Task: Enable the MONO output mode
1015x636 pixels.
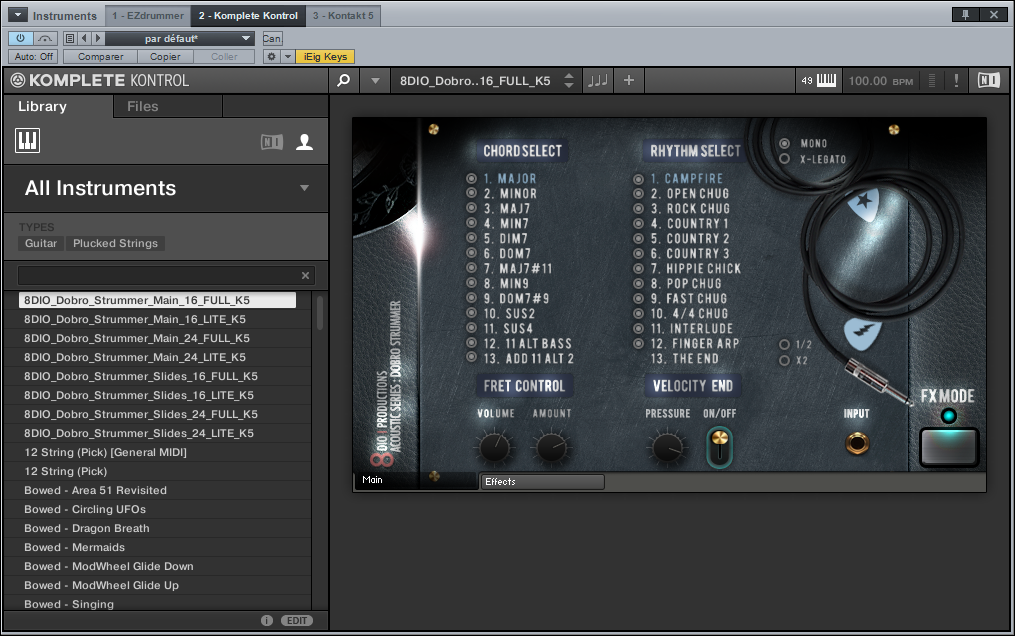Action: (783, 143)
